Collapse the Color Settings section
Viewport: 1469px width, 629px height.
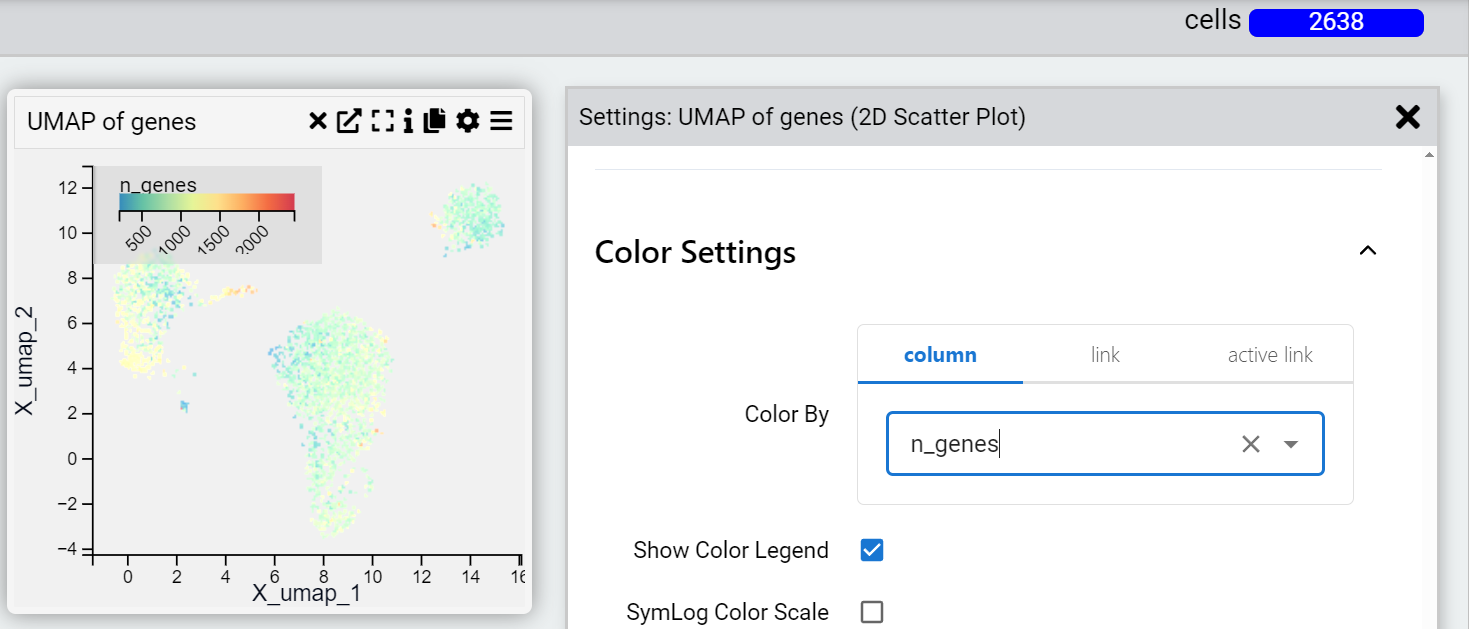[x=1367, y=251]
